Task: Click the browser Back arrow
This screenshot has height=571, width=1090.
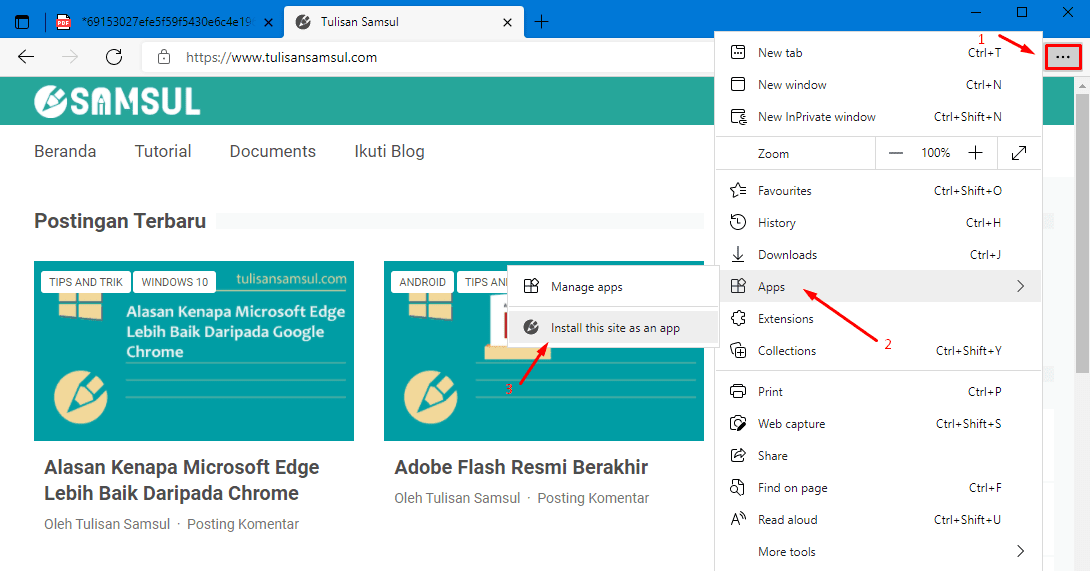Action: (26, 57)
